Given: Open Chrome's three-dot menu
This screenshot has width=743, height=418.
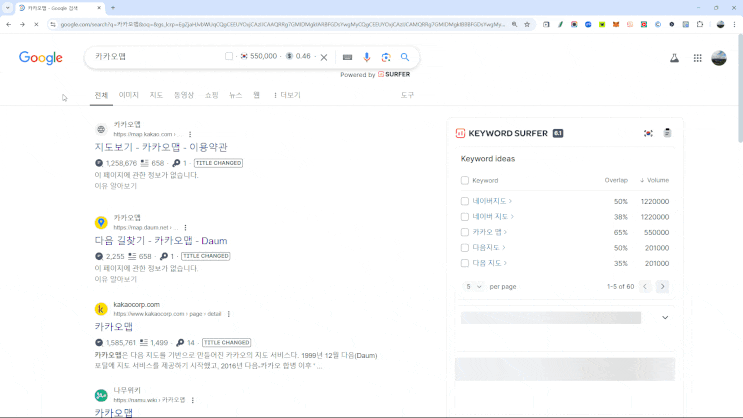Looking at the screenshot, I should 734,24.
